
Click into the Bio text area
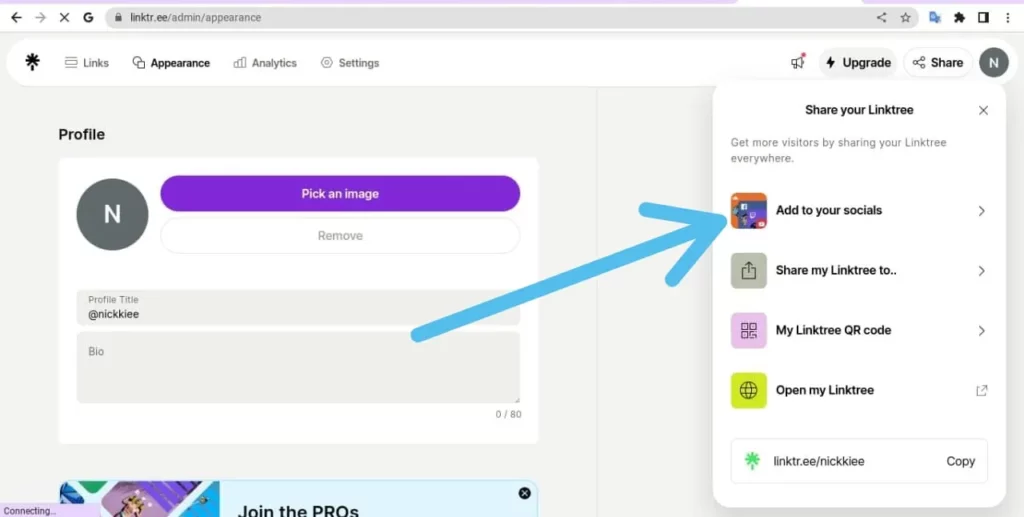point(298,367)
